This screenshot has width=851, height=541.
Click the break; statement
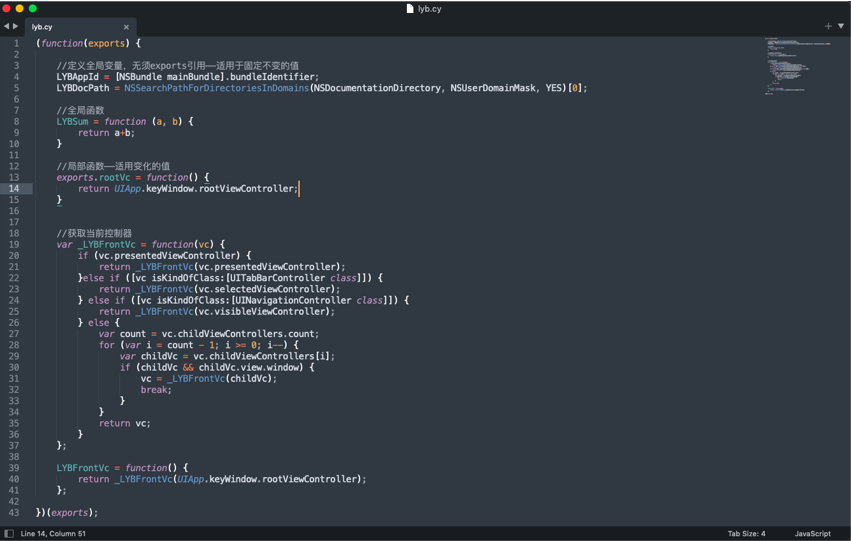pyautogui.click(x=156, y=390)
